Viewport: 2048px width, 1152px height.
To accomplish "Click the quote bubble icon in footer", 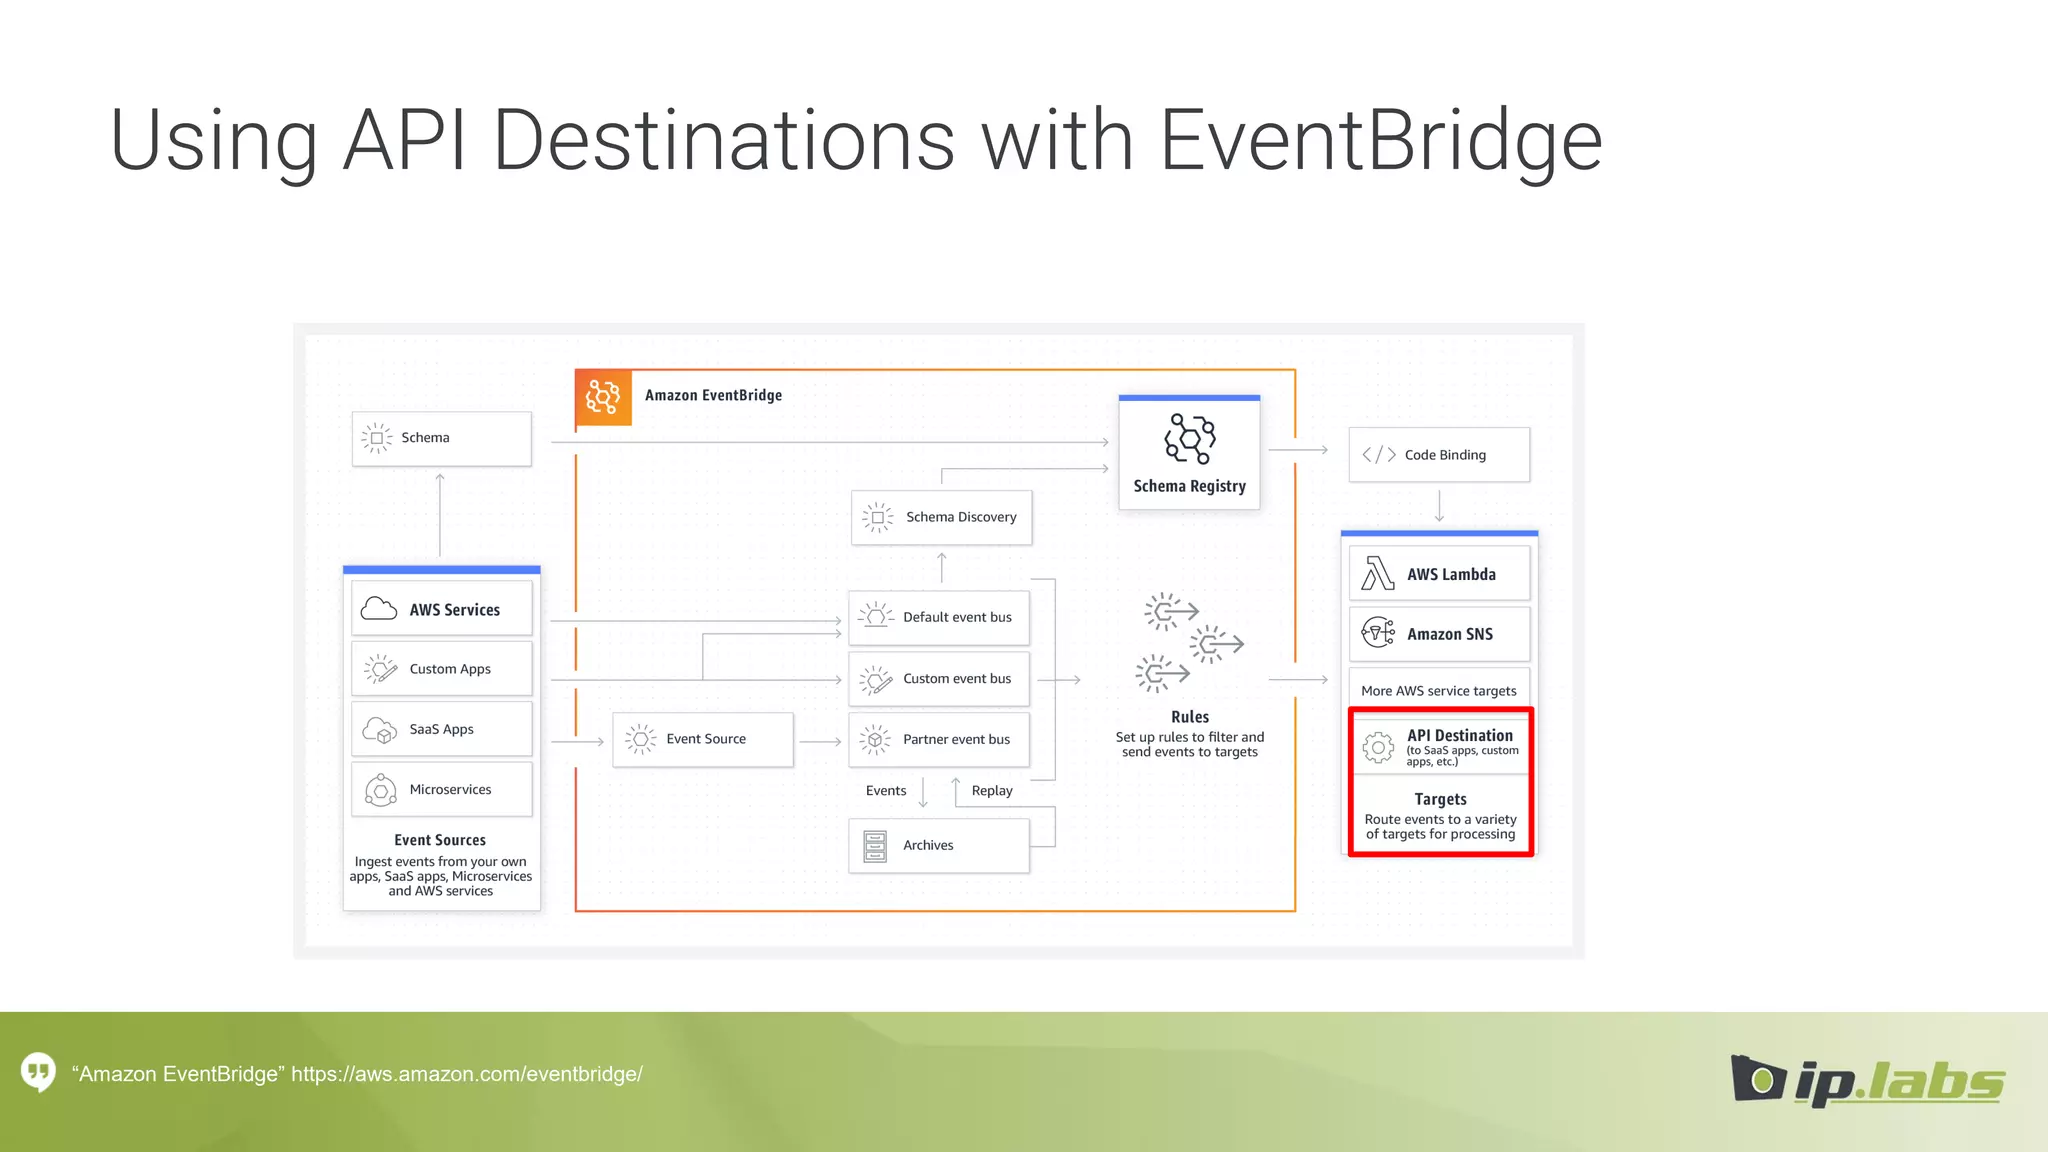I will point(38,1073).
